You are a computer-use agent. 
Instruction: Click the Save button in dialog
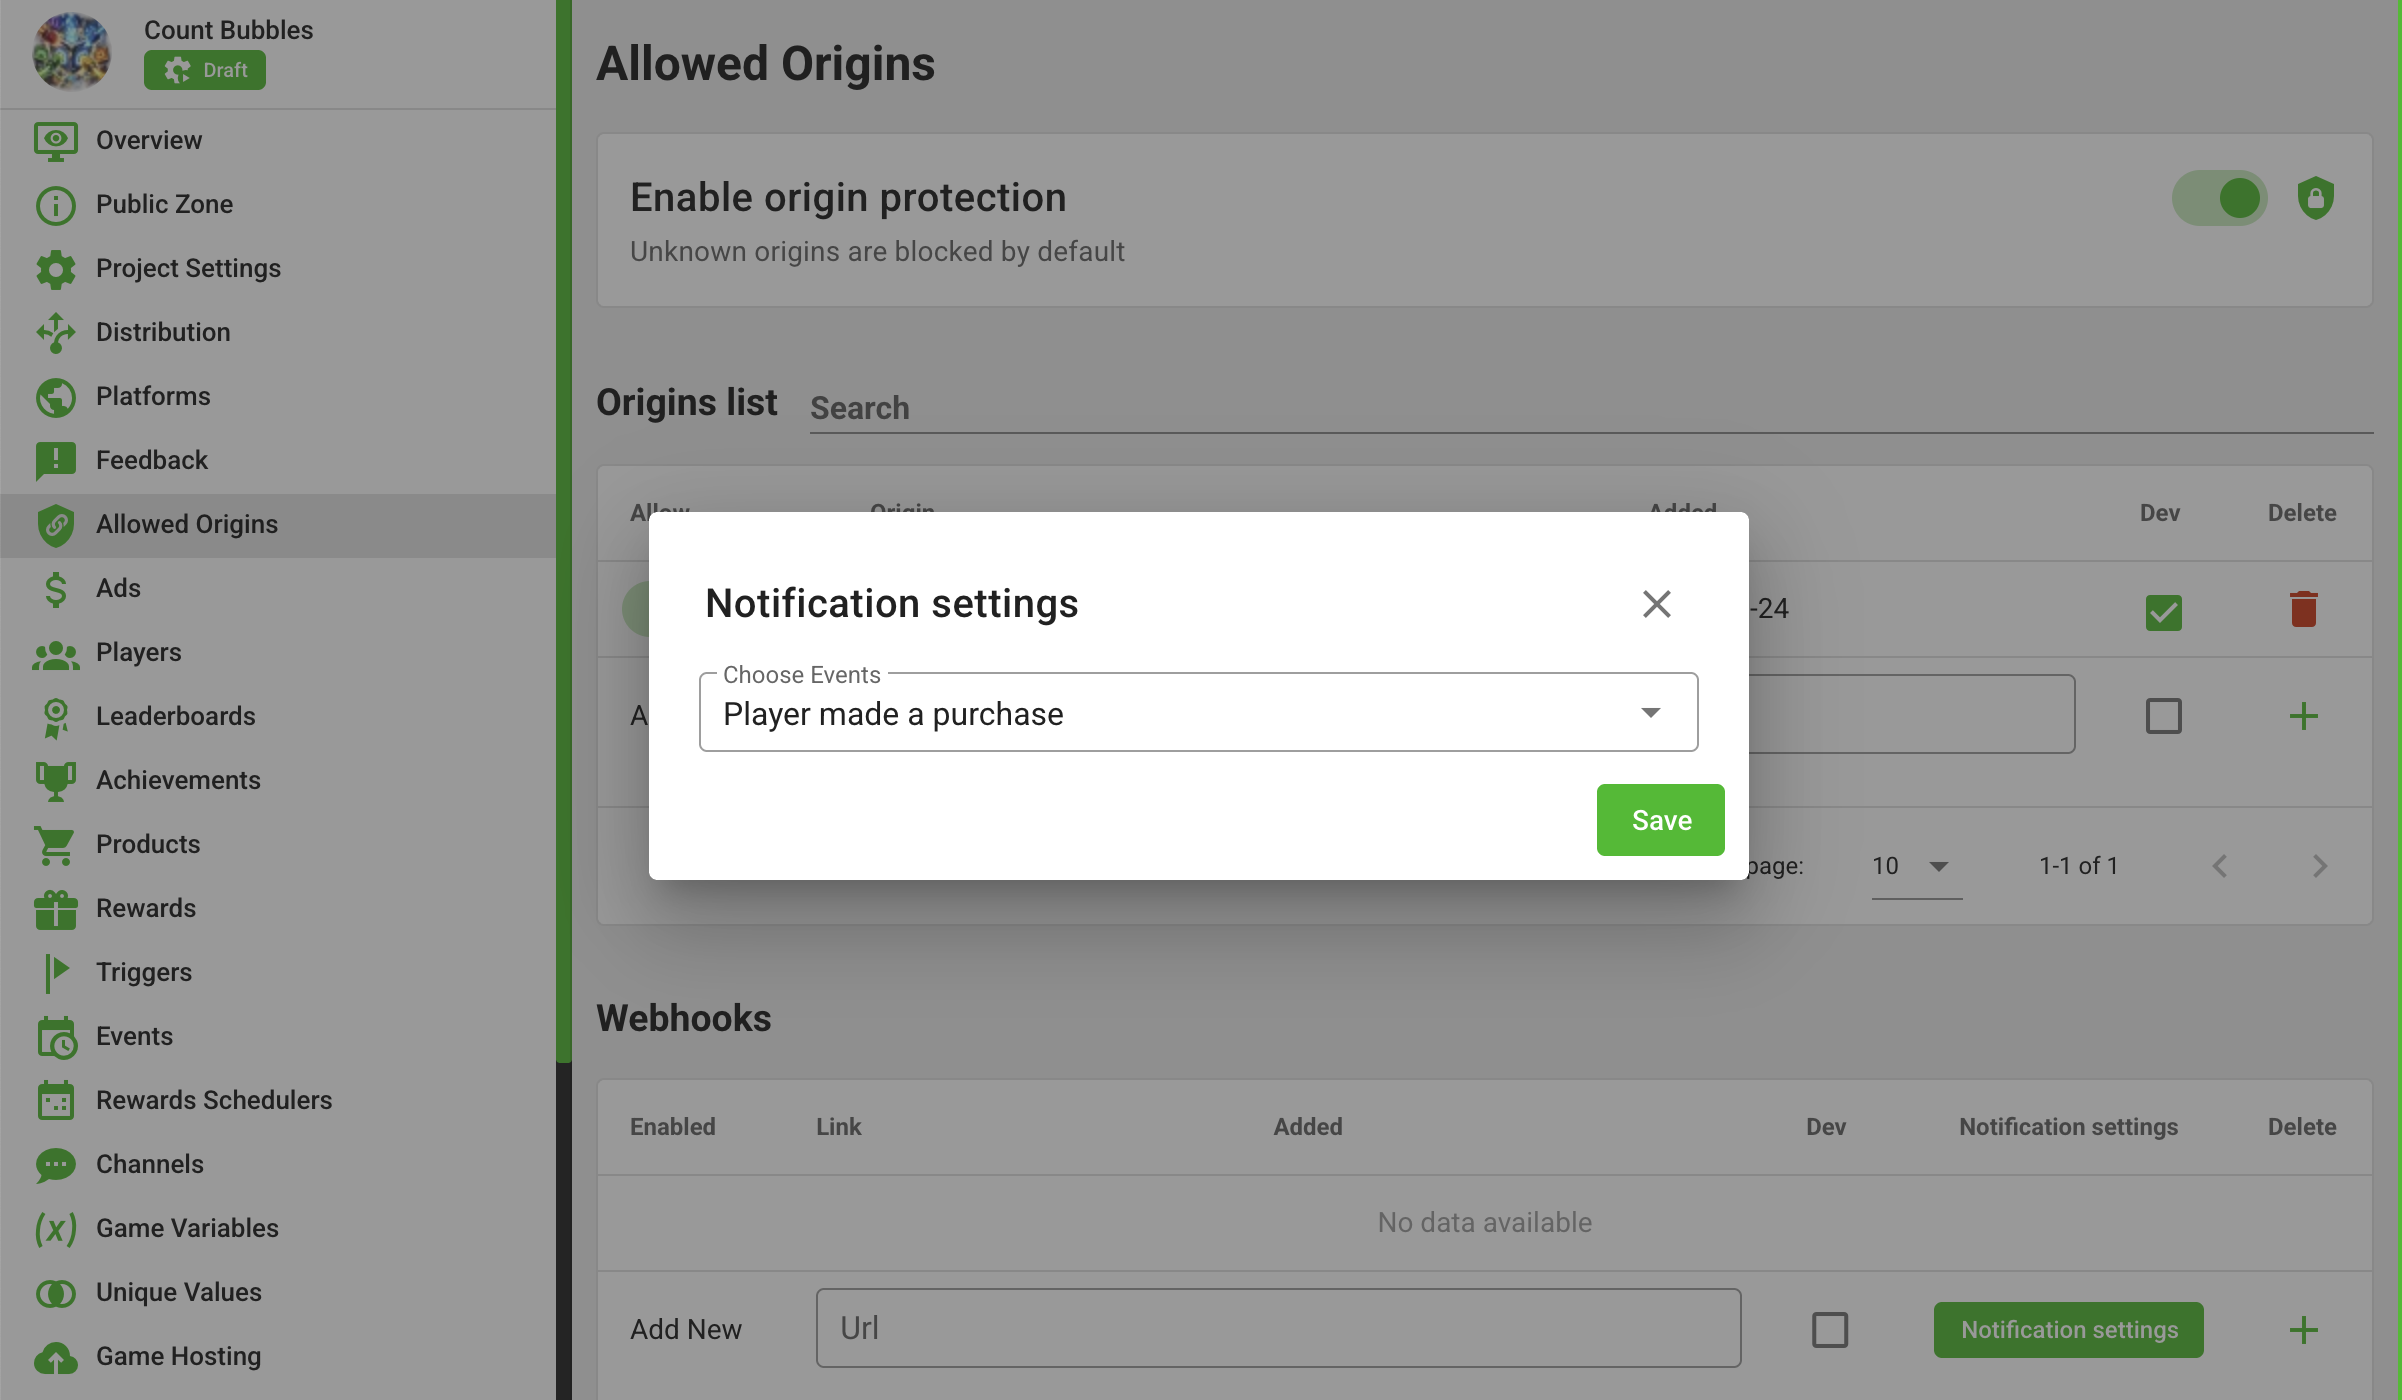pyautogui.click(x=1660, y=820)
